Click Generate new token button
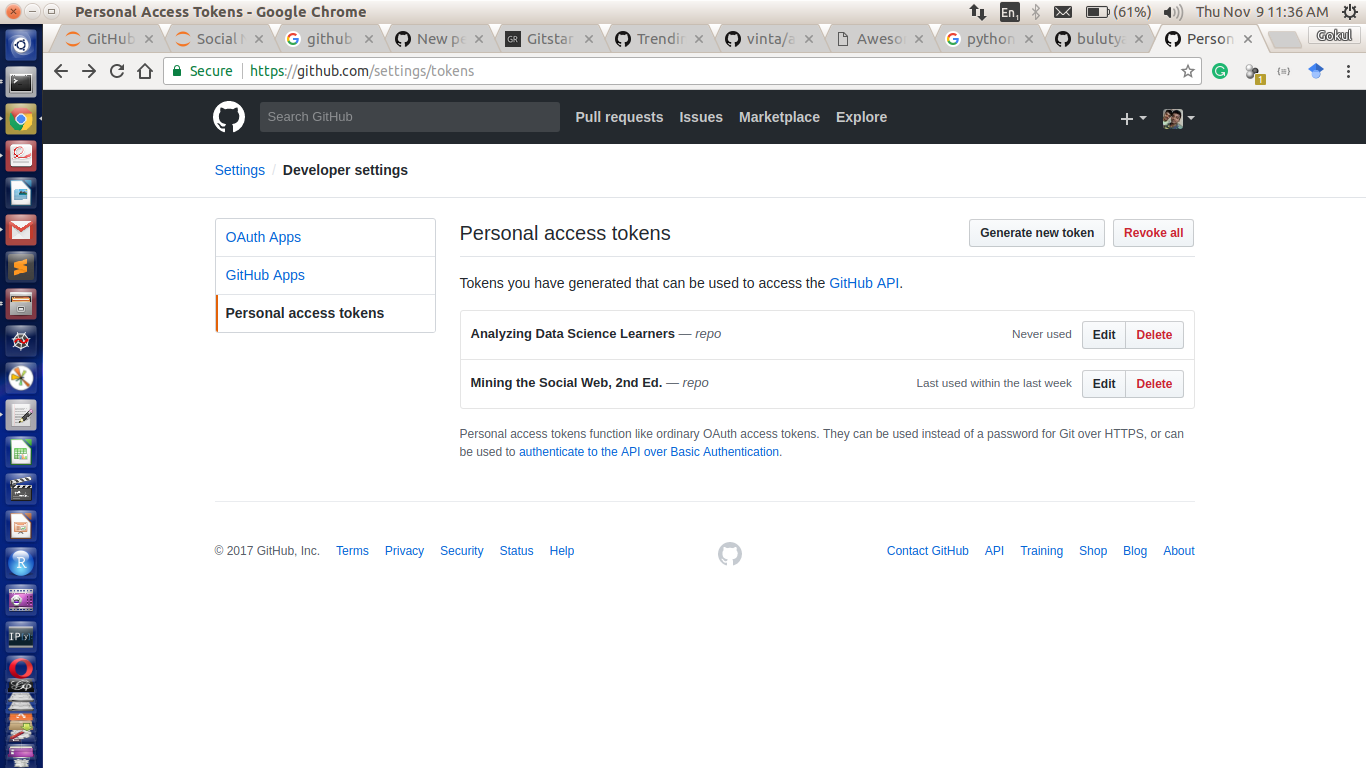 pos(1037,233)
